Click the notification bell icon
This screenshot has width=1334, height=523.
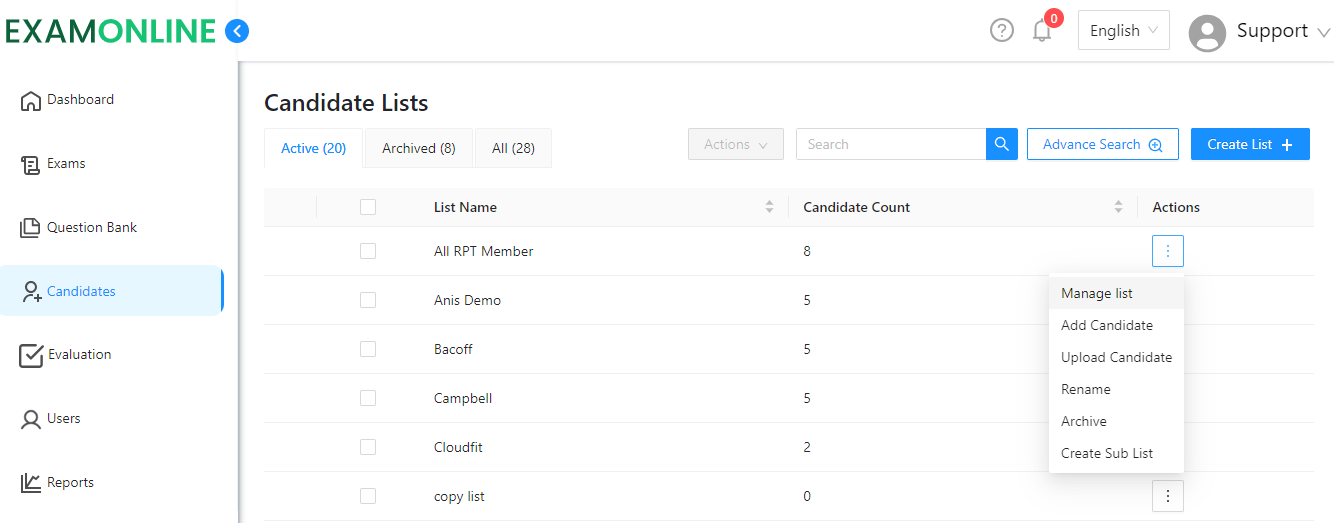click(1042, 31)
